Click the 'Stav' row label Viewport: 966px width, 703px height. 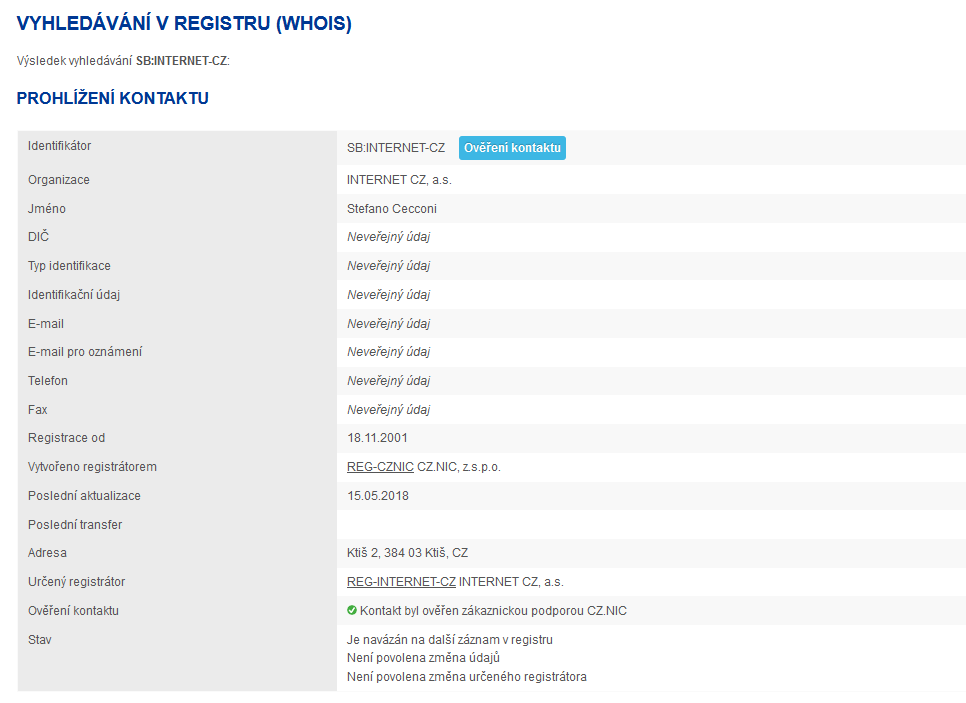pyautogui.click(x=39, y=640)
